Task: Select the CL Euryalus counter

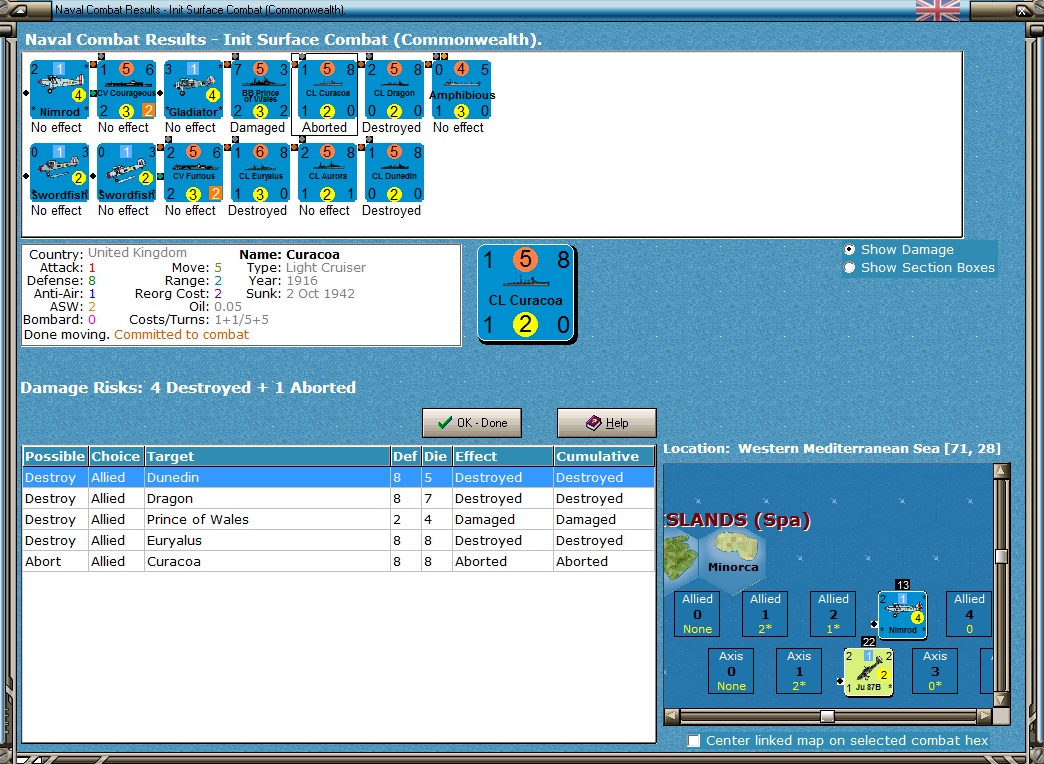Action: tap(260, 173)
